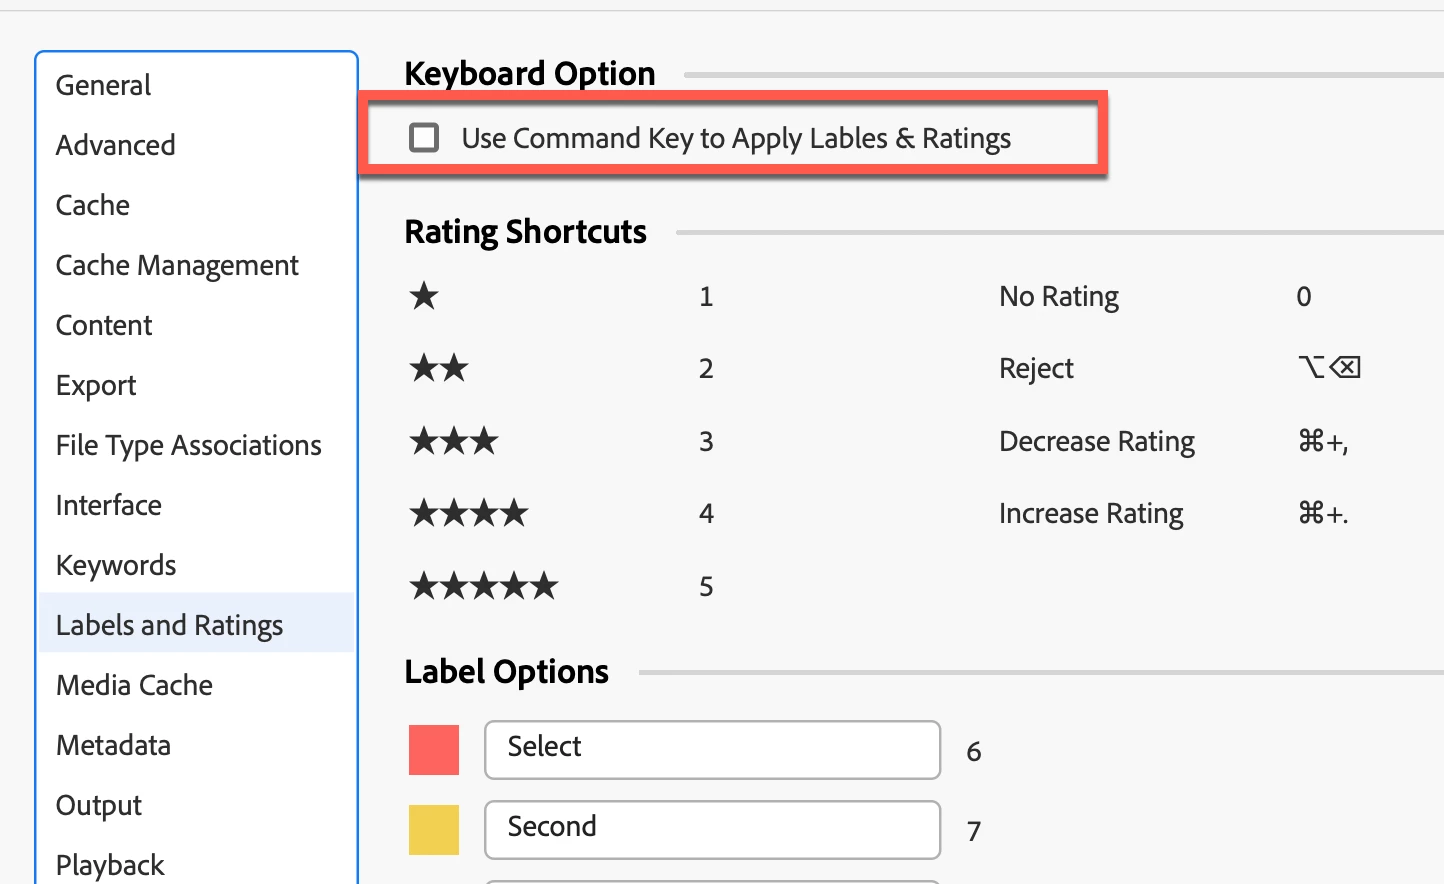This screenshot has width=1444, height=884.
Task: Click the three-star rating icon
Action: 454,441
